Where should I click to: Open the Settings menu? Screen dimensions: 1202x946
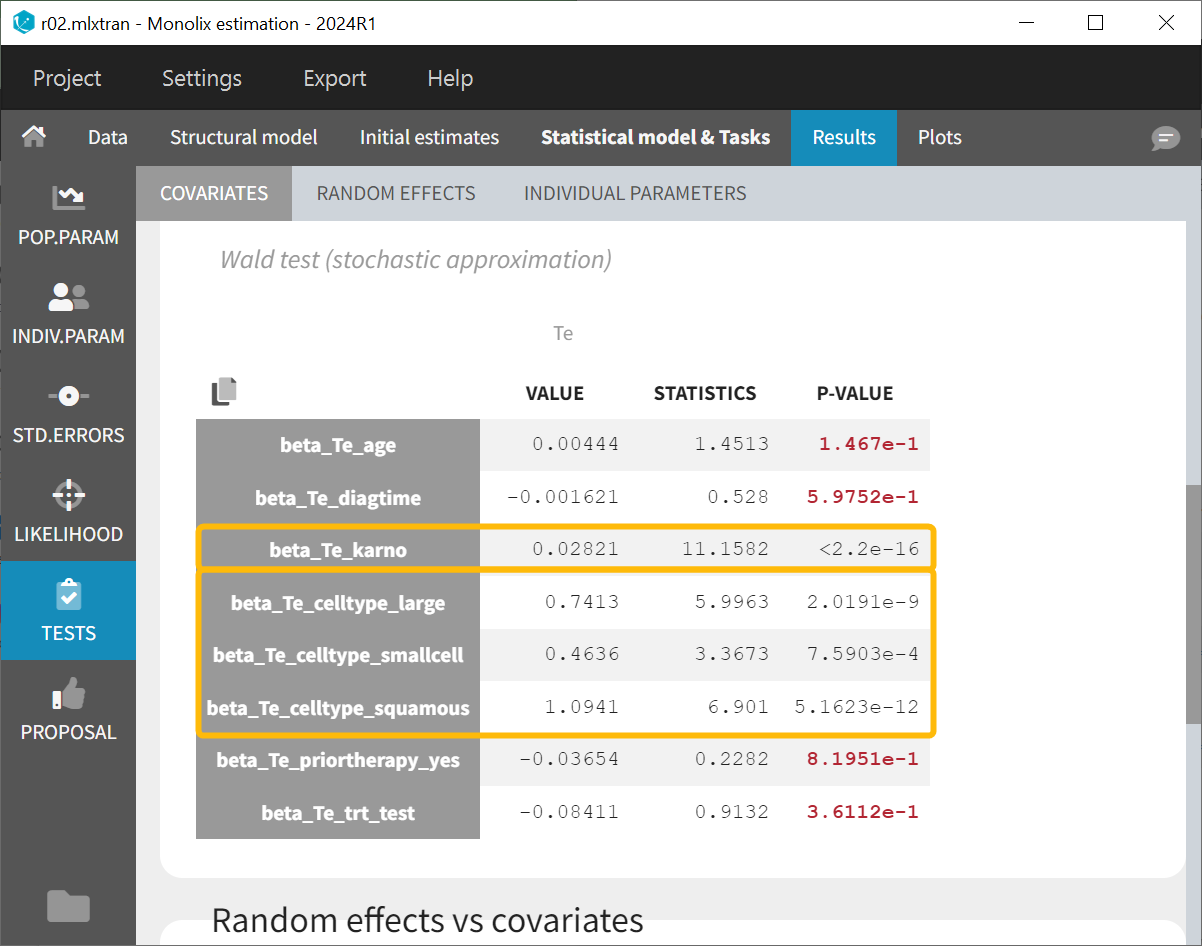pyautogui.click(x=202, y=78)
